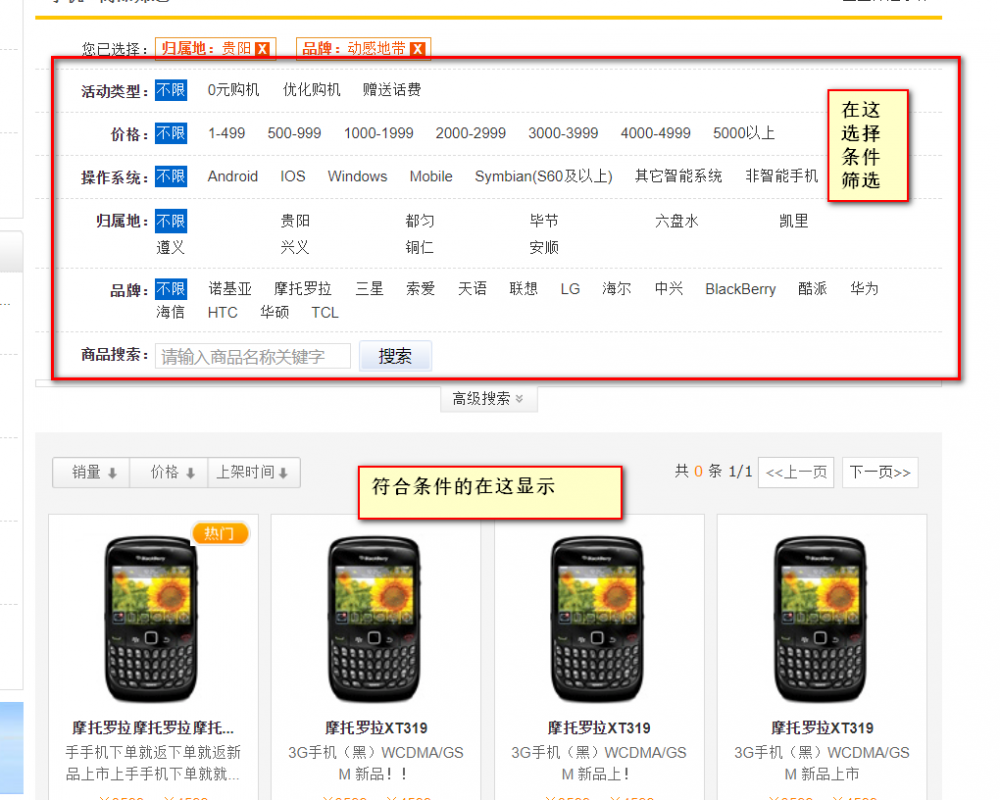The width and height of the screenshot is (1000, 800).
Task: Select 不限 for 操作系统
Action: click(171, 177)
